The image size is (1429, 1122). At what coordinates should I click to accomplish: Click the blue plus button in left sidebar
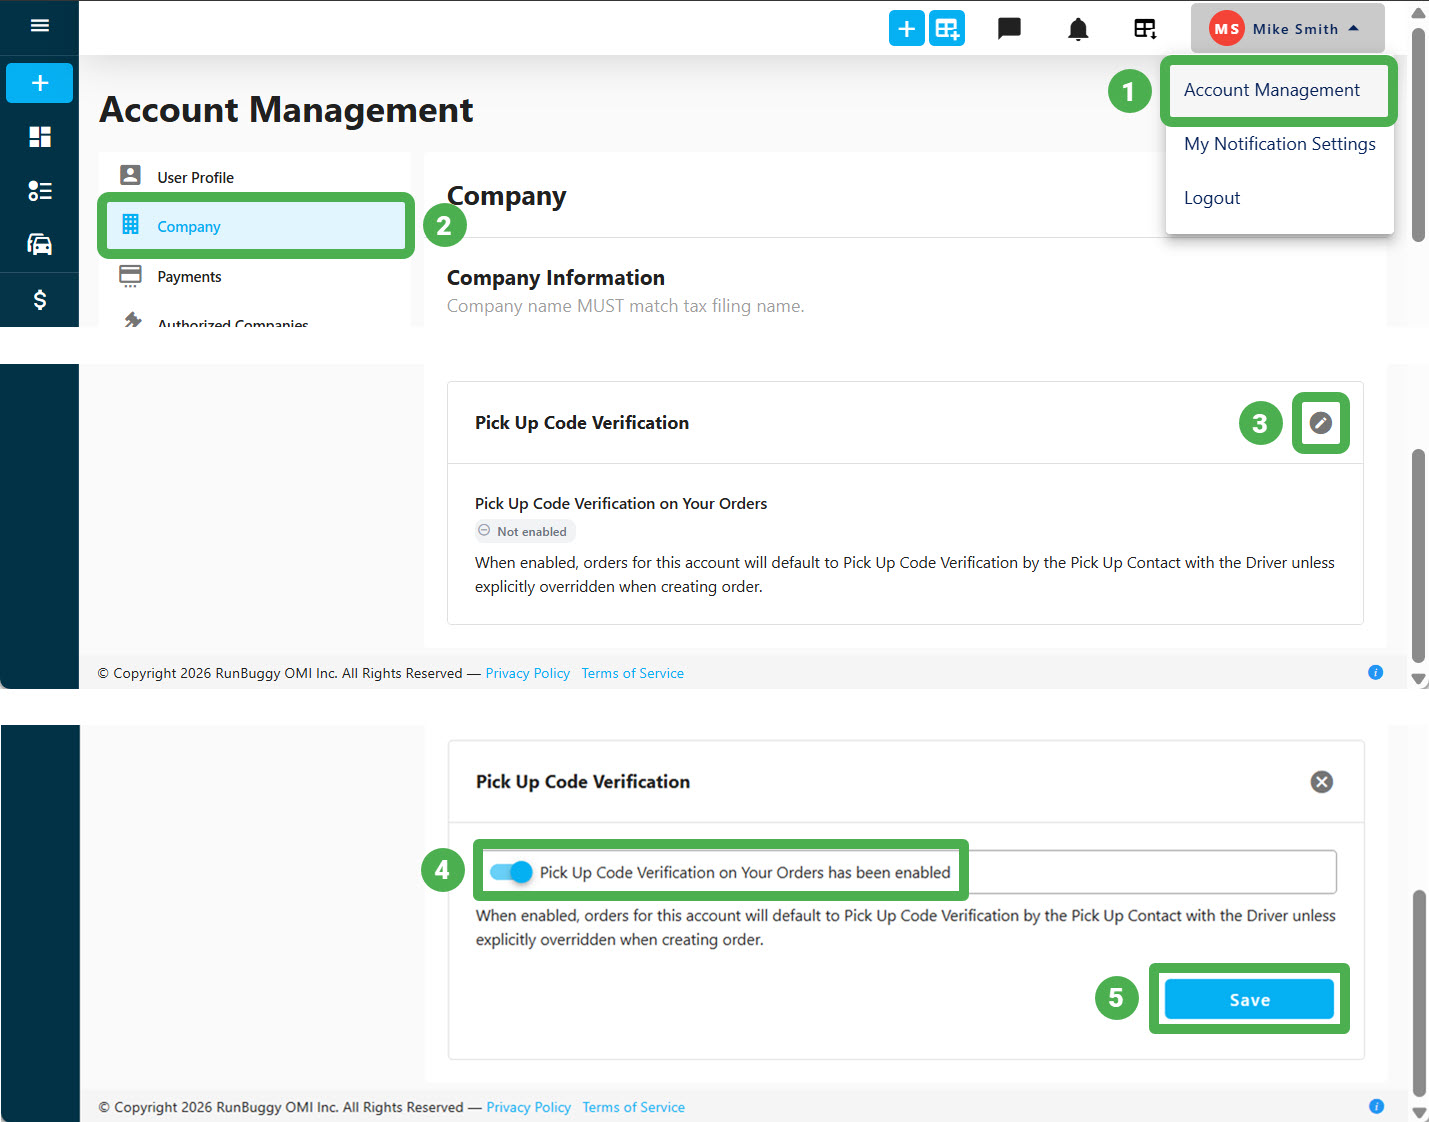[x=40, y=83]
